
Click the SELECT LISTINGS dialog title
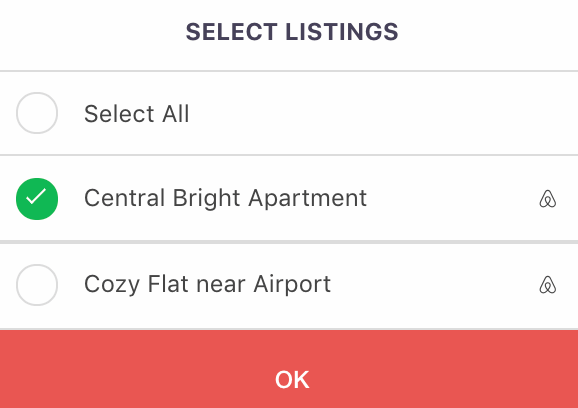click(x=292, y=32)
